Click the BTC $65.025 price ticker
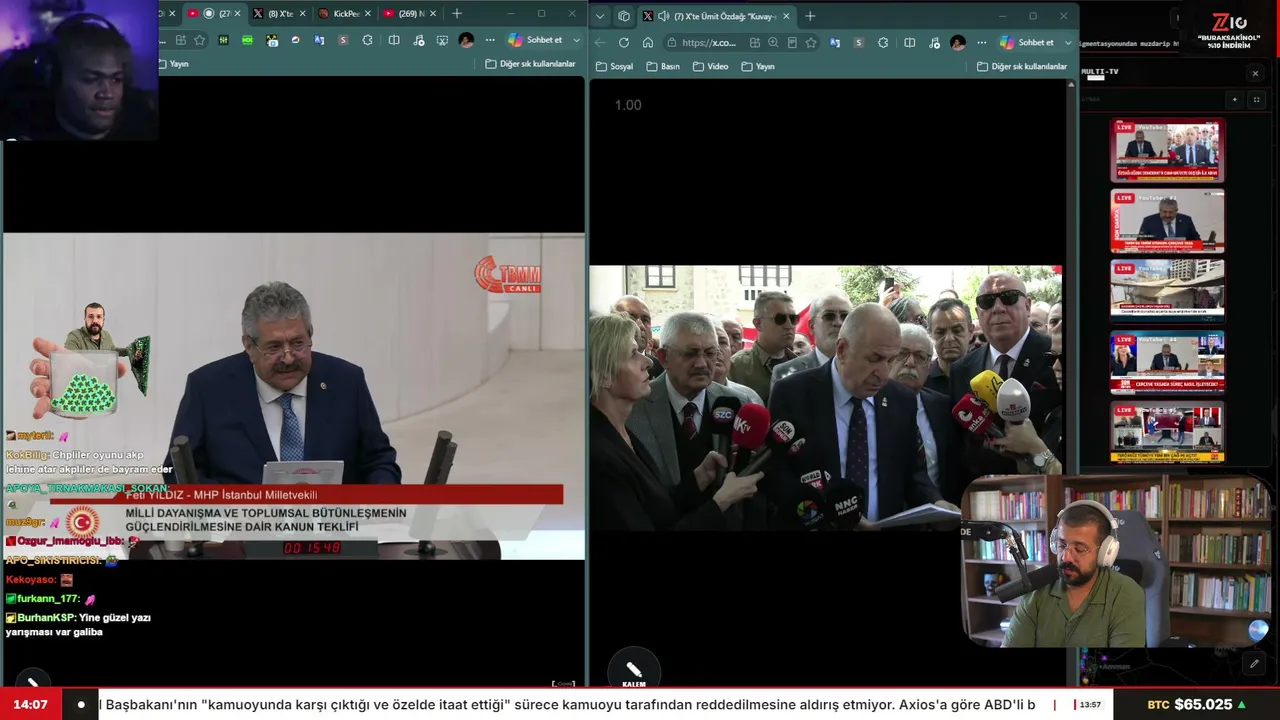 pyautogui.click(x=1197, y=705)
